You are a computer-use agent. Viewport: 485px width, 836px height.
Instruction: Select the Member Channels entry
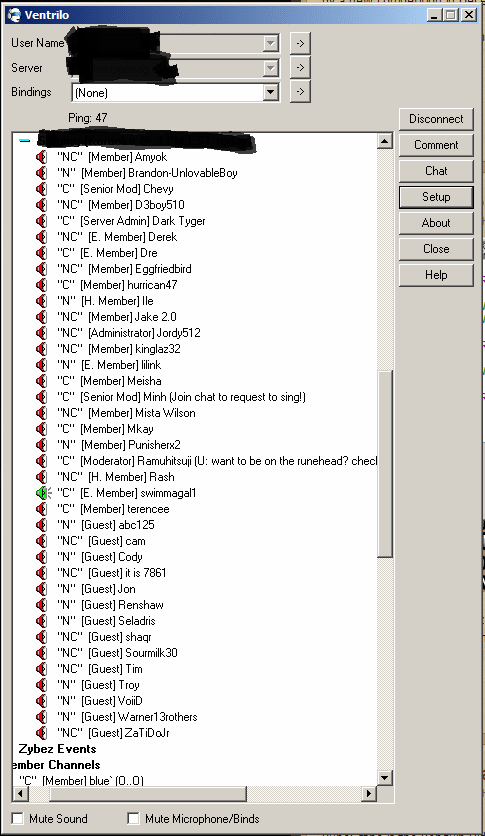[x=56, y=765]
